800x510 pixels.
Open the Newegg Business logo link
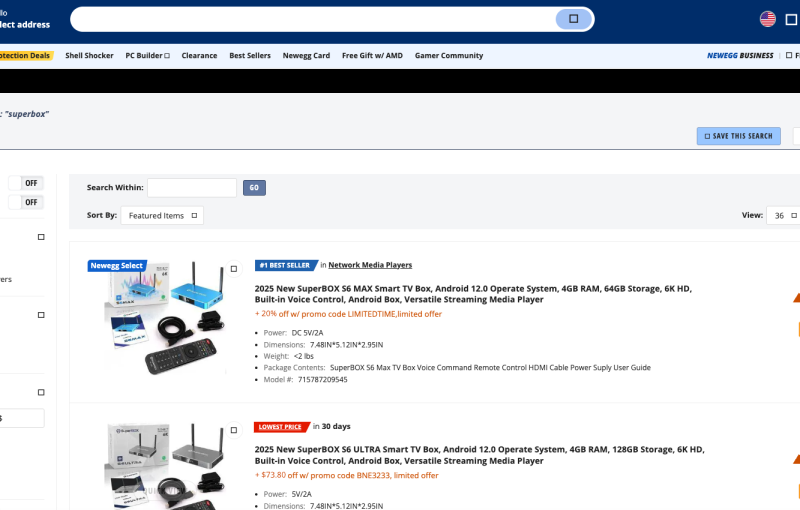coord(740,56)
